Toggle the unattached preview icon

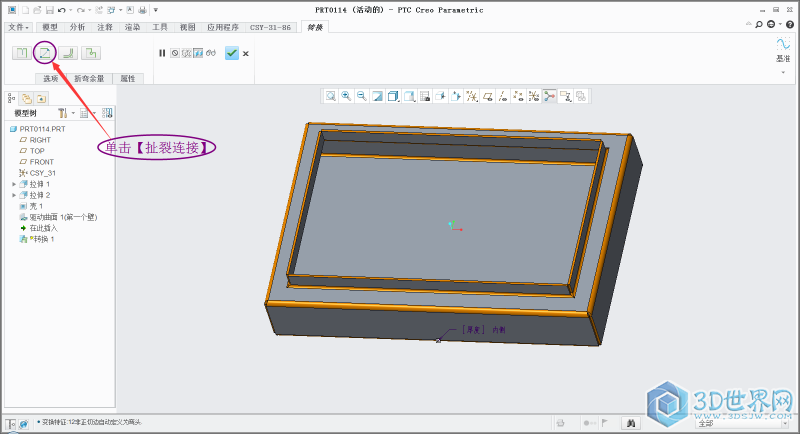(187, 53)
